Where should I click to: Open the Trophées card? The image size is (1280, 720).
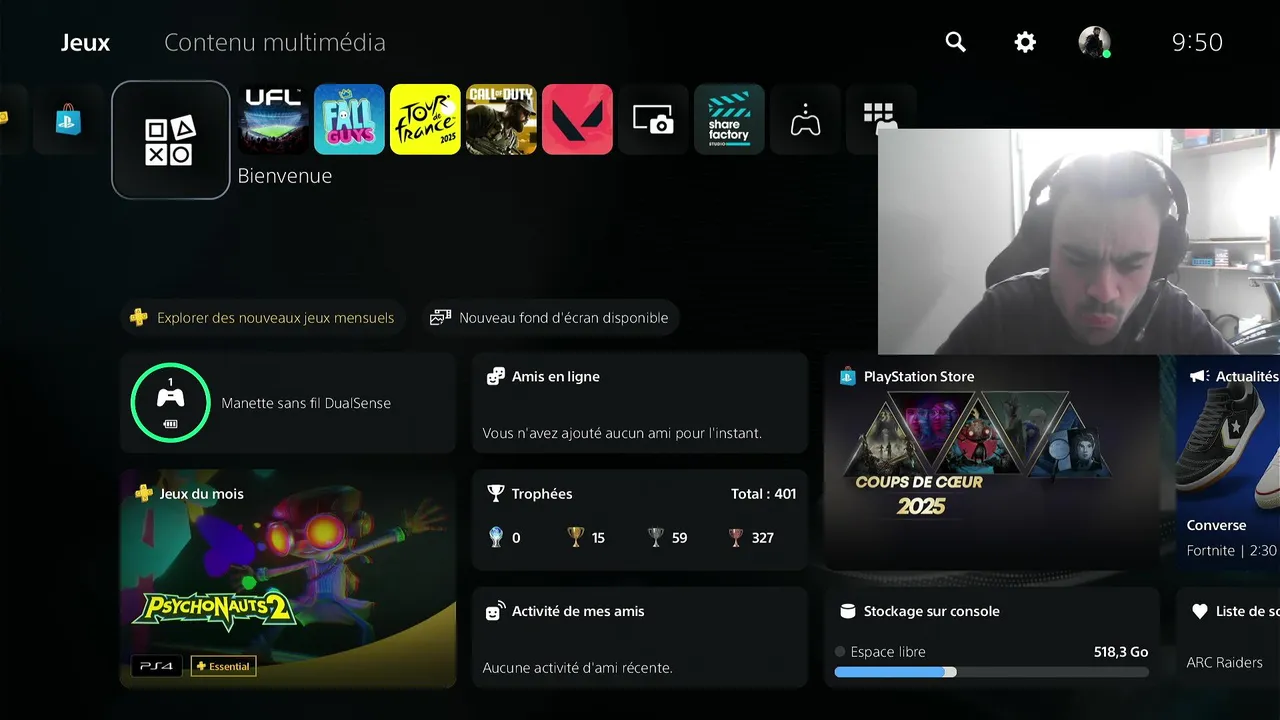click(640, 520)
